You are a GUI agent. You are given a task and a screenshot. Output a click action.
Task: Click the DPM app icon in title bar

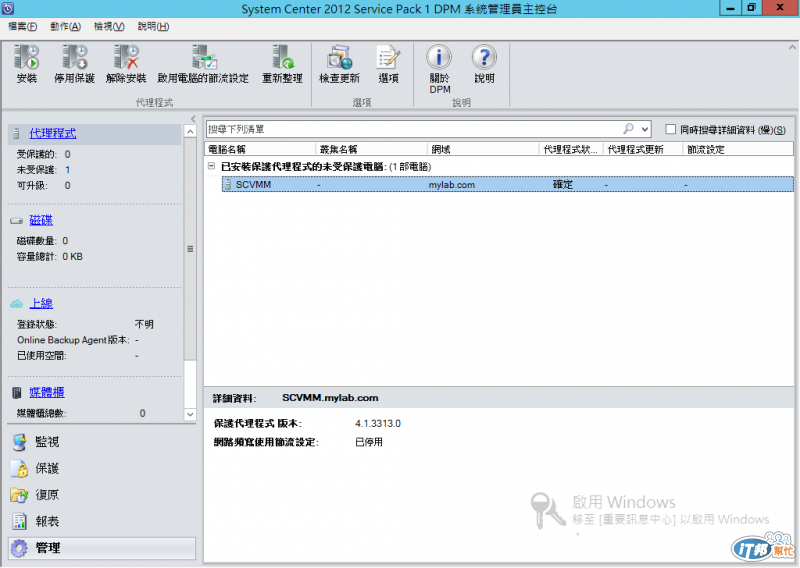[7, 8]
